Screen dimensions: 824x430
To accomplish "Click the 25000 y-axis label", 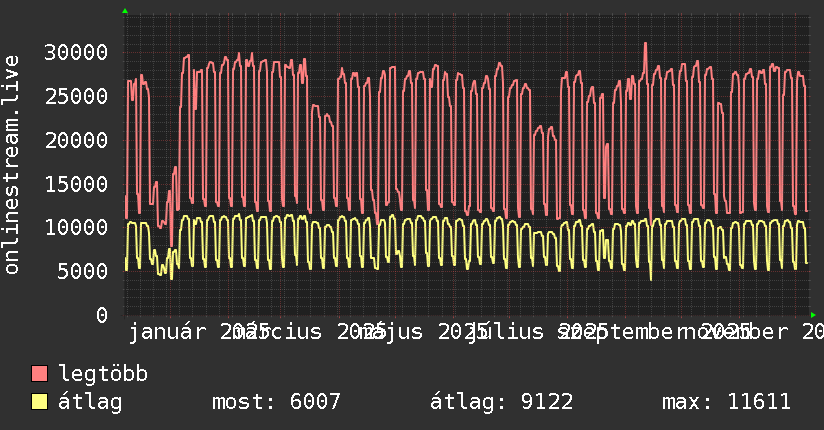I will [76, 96].
